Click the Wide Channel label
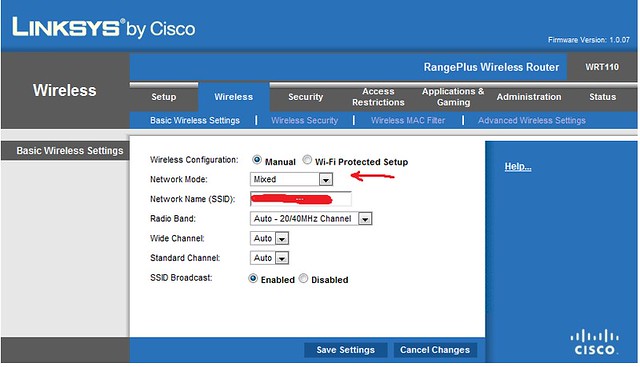The height and width of the screenshot is (367, 640). point(177,238)
